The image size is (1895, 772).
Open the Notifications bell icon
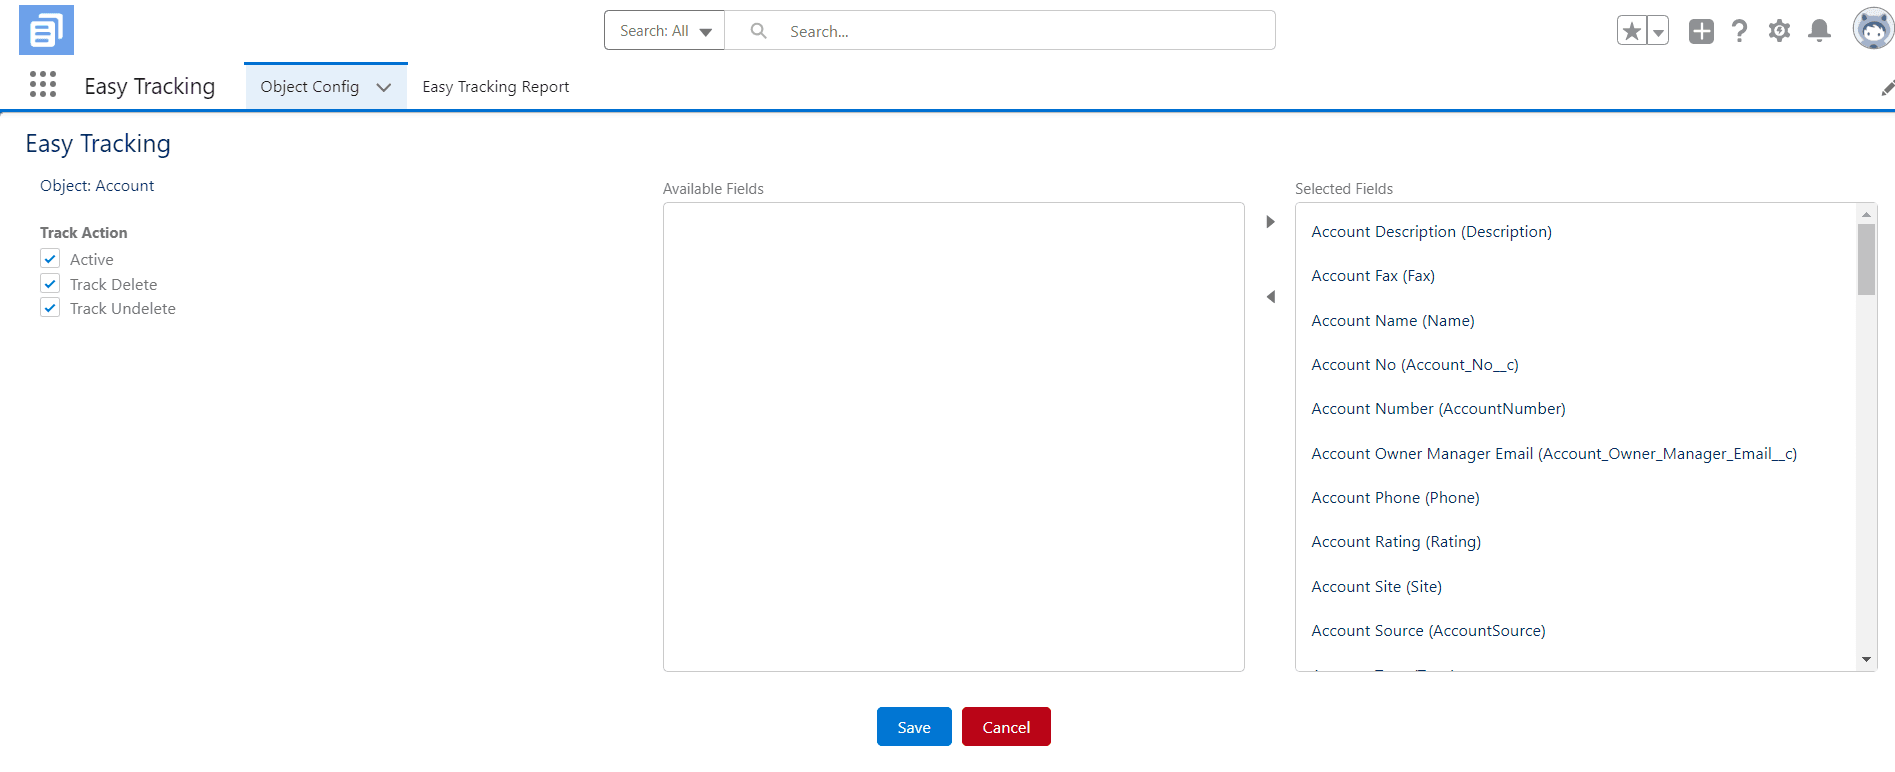(x=1819, y=31)
